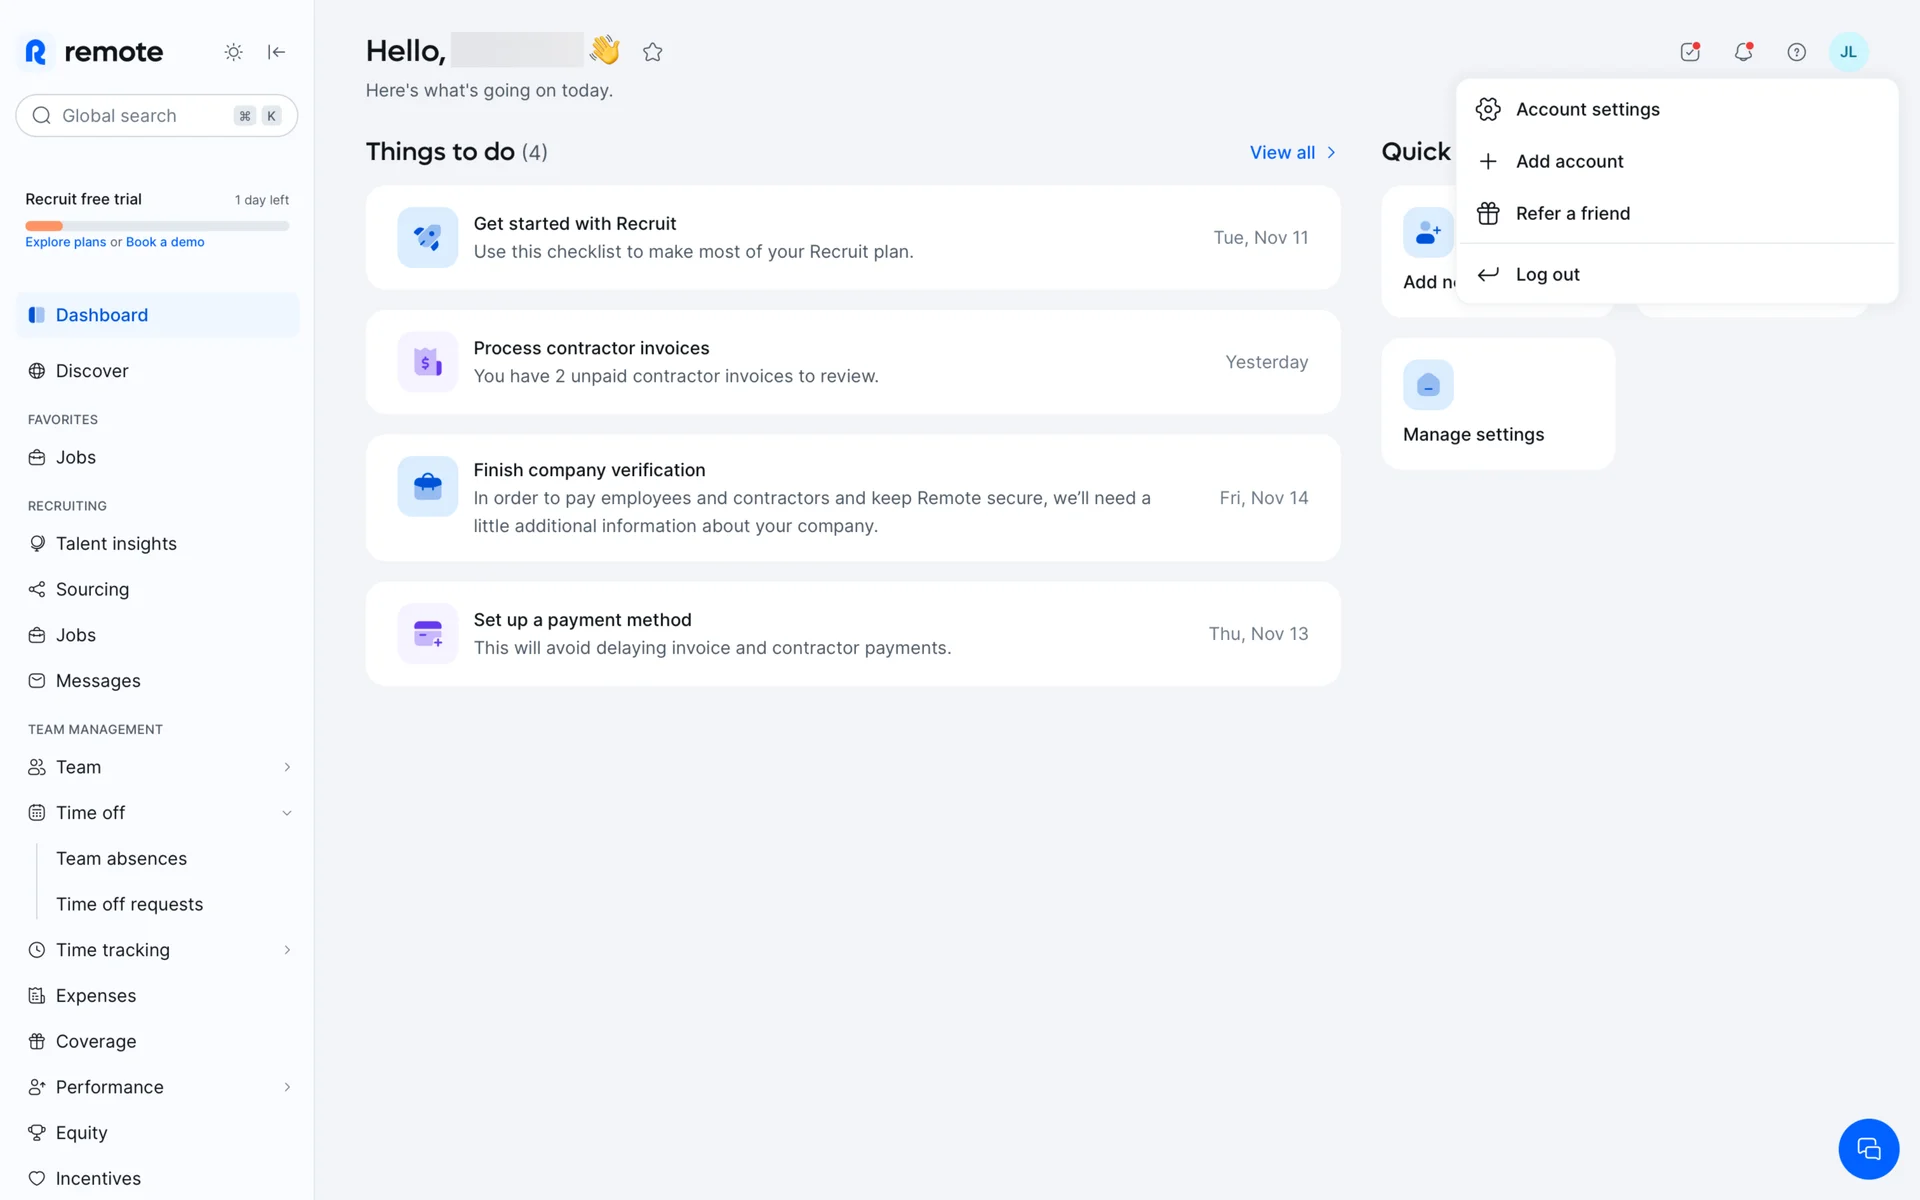Expand the Team submenu chevron
The height and width of the screenshot is (1200, 1920).
[287, 767]
